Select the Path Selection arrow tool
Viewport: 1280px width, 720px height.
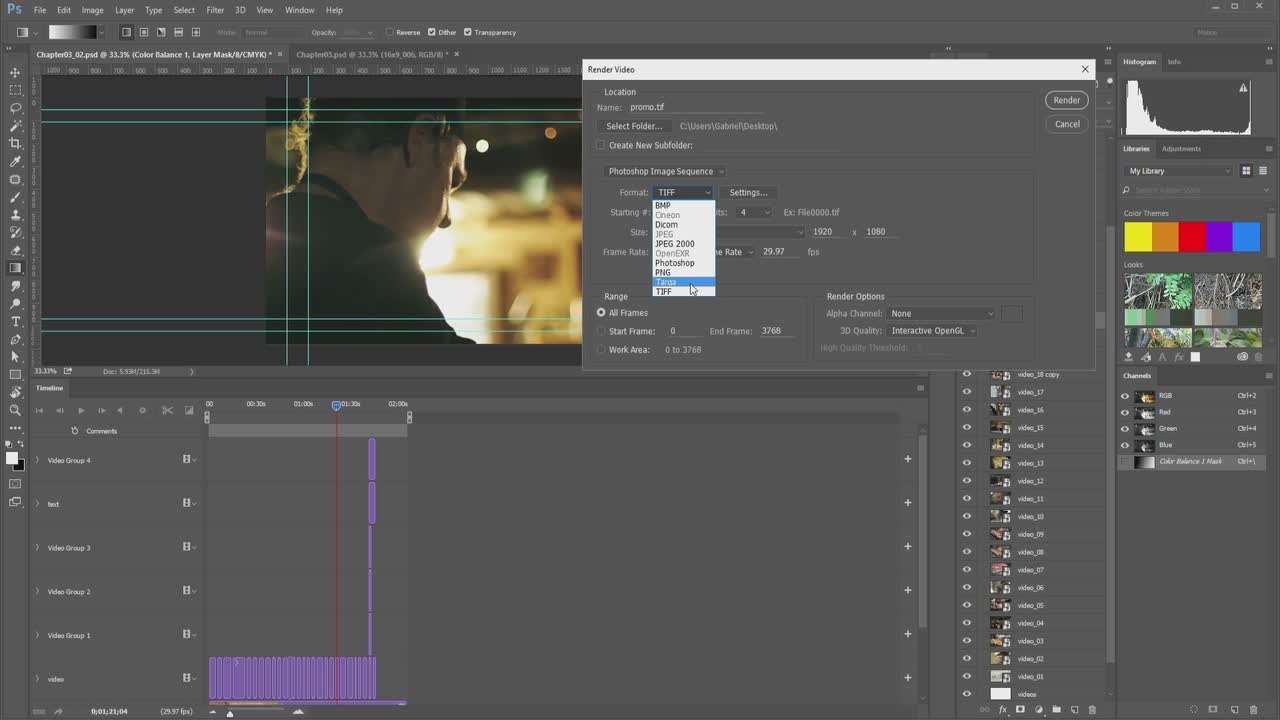click(x=15, y=357)
